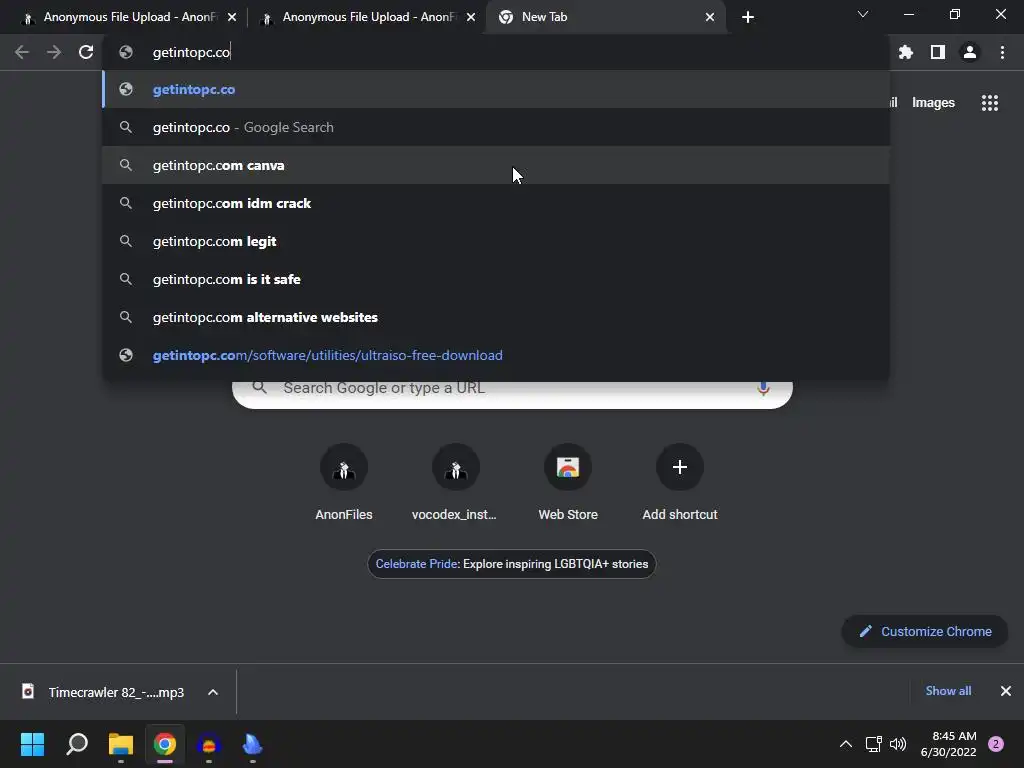This screenshot has height=768, width=1024.
Task: Choose getintopc.com alternative websites suggestion
Action: (496, 317)
